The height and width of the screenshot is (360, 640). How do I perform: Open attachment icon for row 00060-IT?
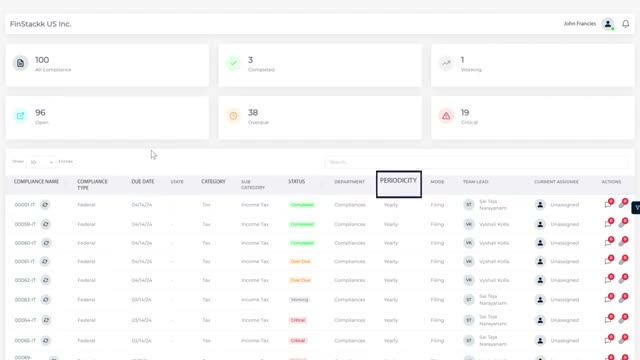coord(623,242)
